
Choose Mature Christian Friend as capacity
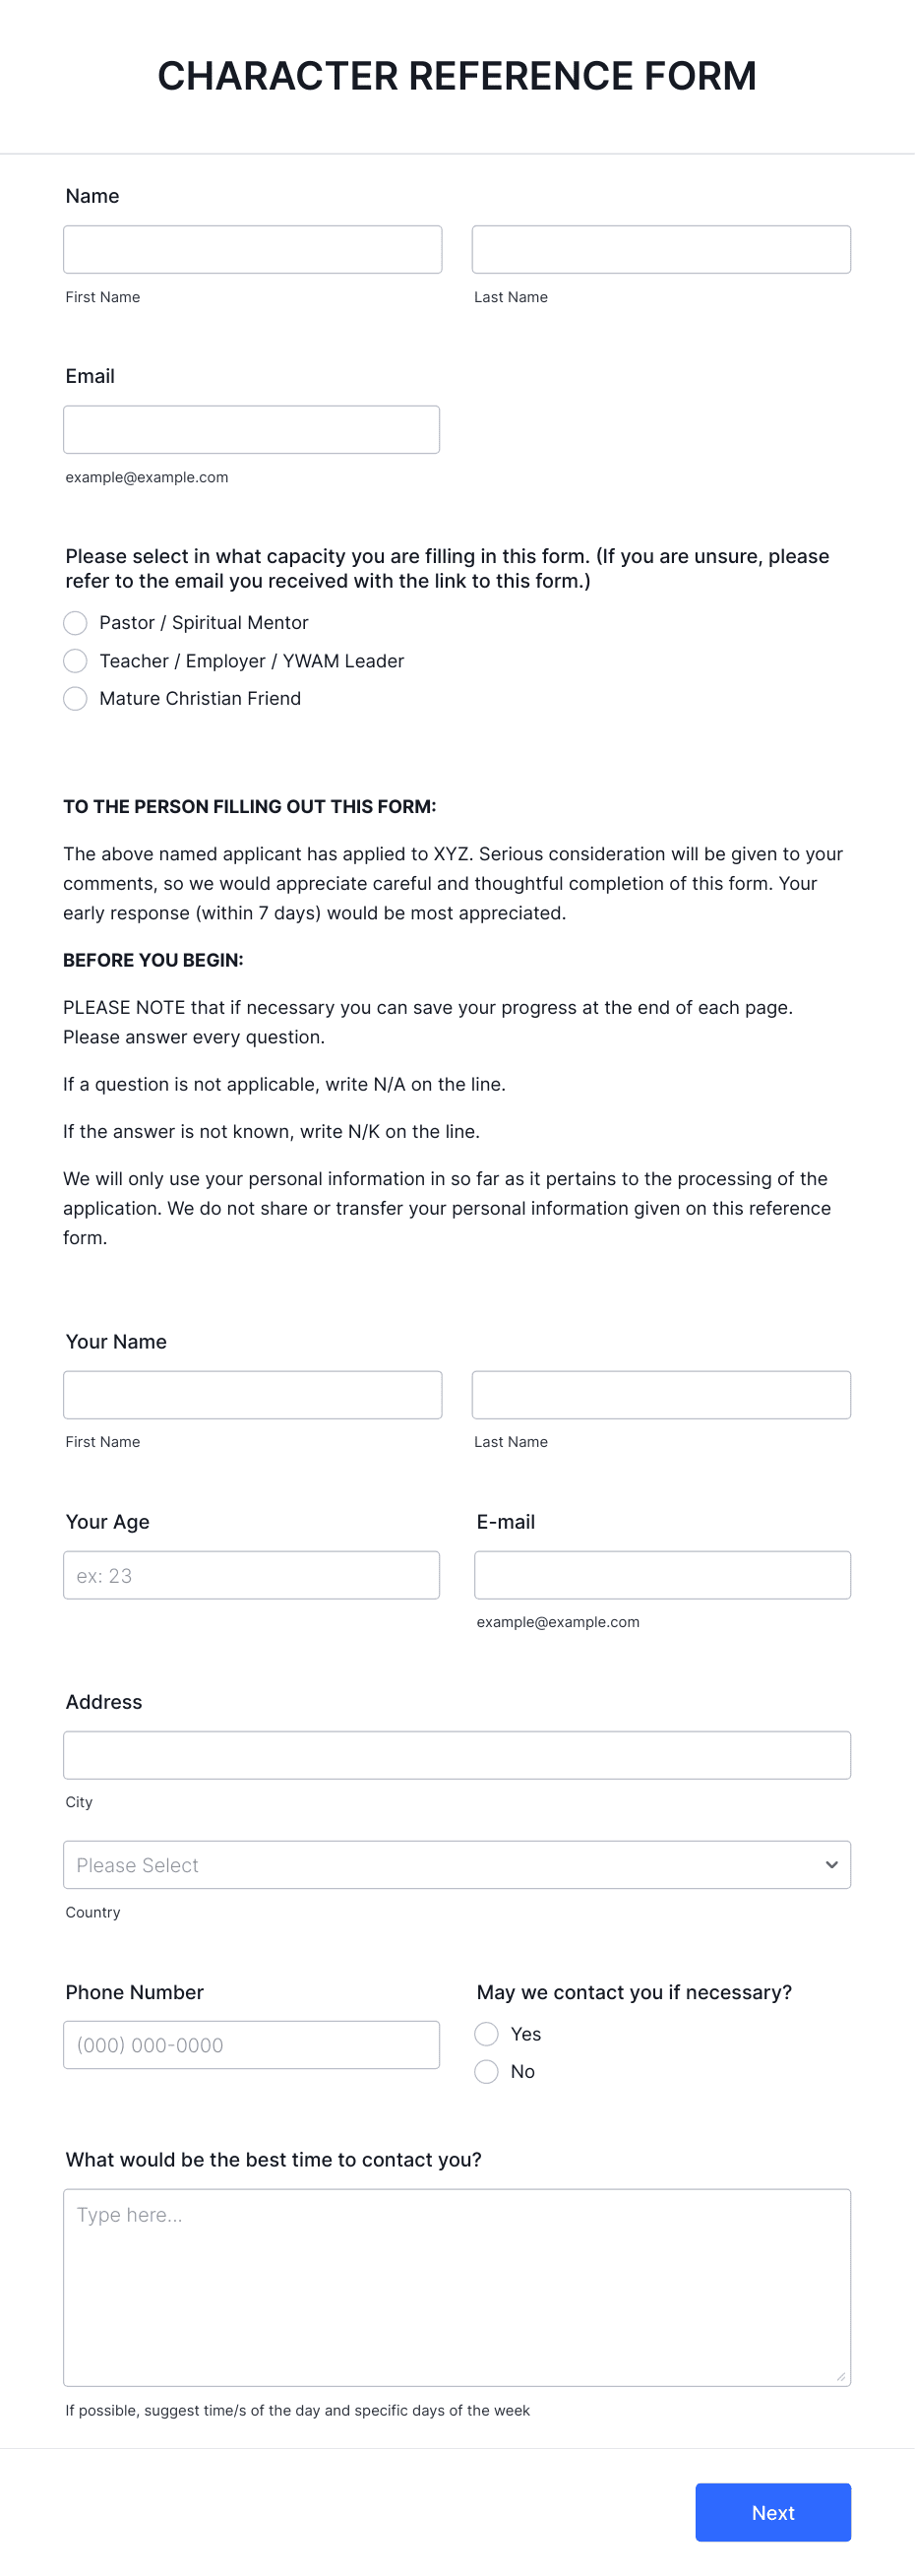[75, 698]
